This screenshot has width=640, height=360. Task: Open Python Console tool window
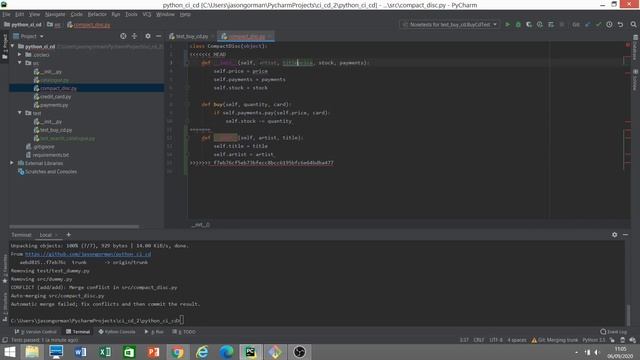117,332
